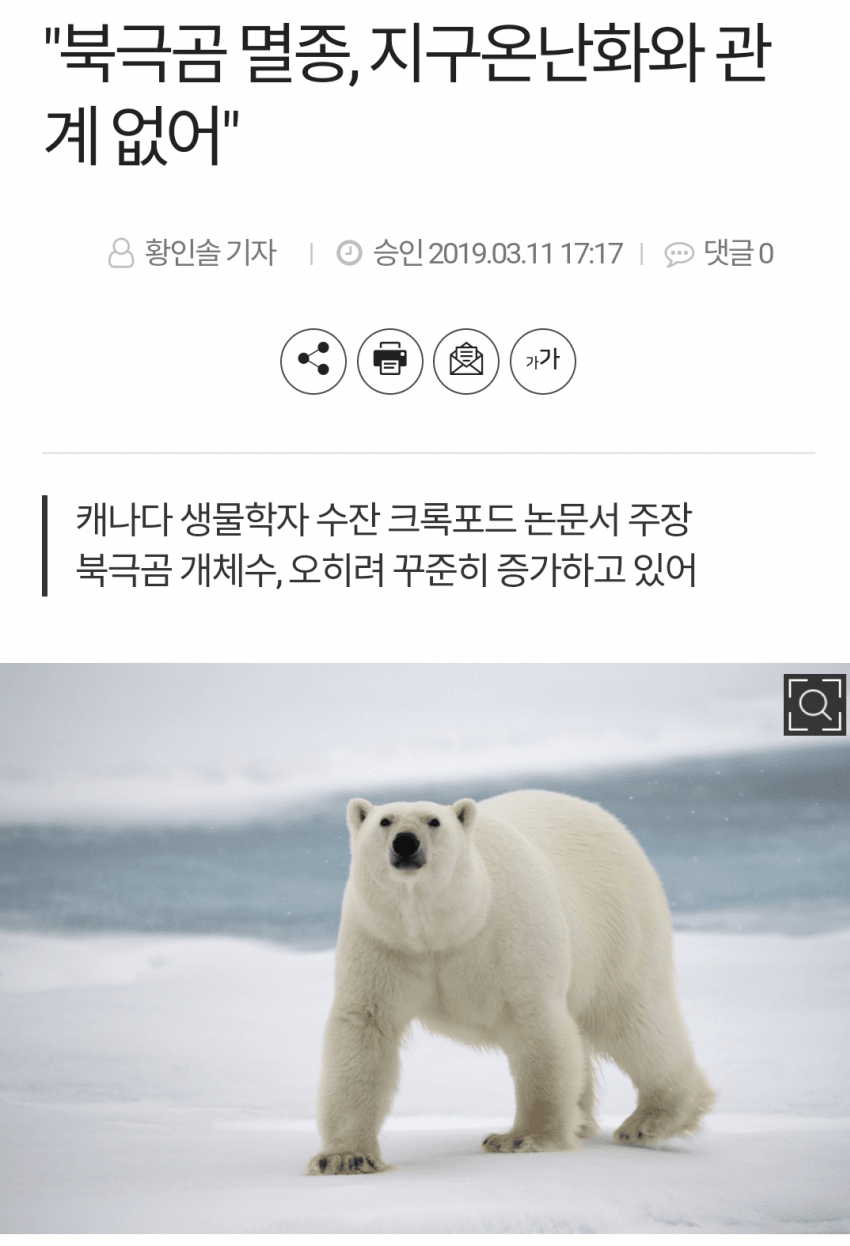The height and width of the screenshot is (1246, 850).
Task: Send article via the email envelope icon
Action: tap(466, 360)
